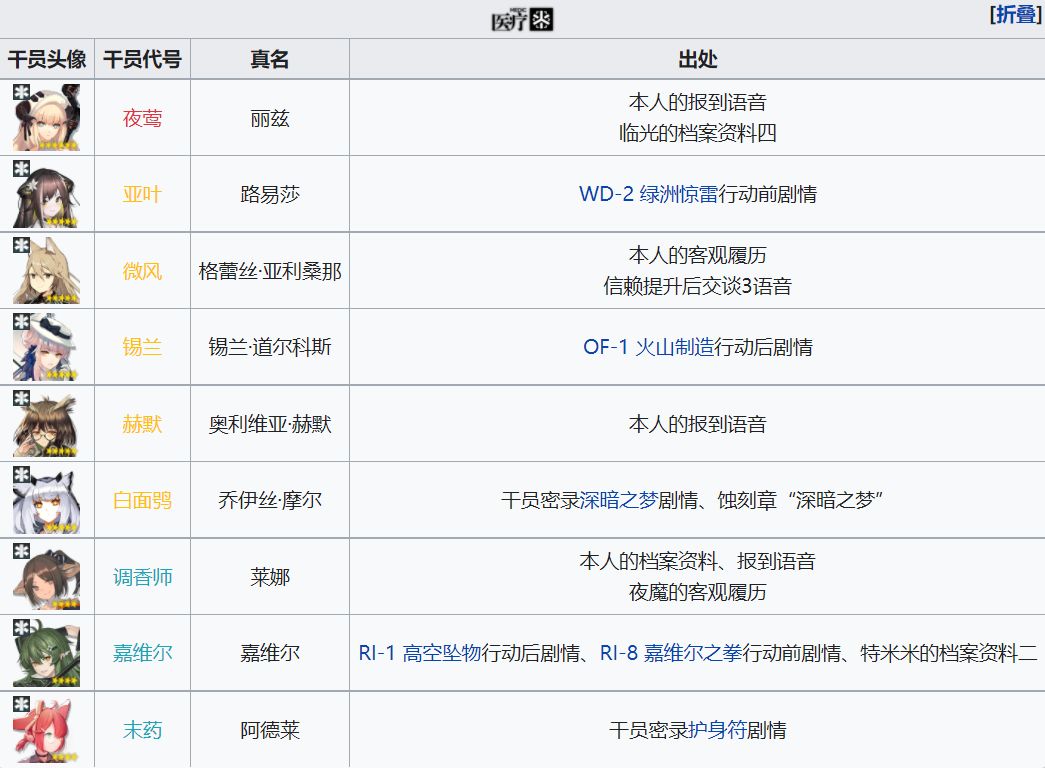Viewport: 1045px width, 768px height.
Task: Open the 调香师 operator page link
Action: pyautogui.click(x=143, y=577)
